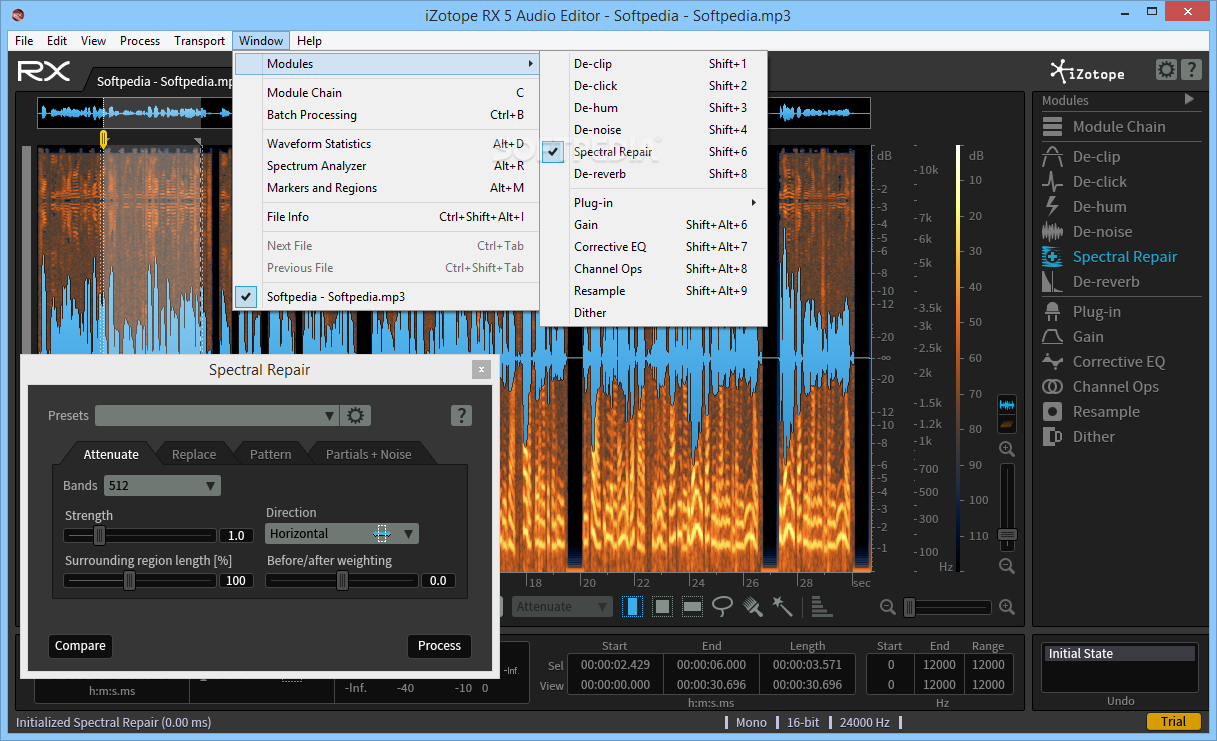Select the time-frequency selection tool
The height and width of the screenshot is (741, 1217).
(662, 606)
